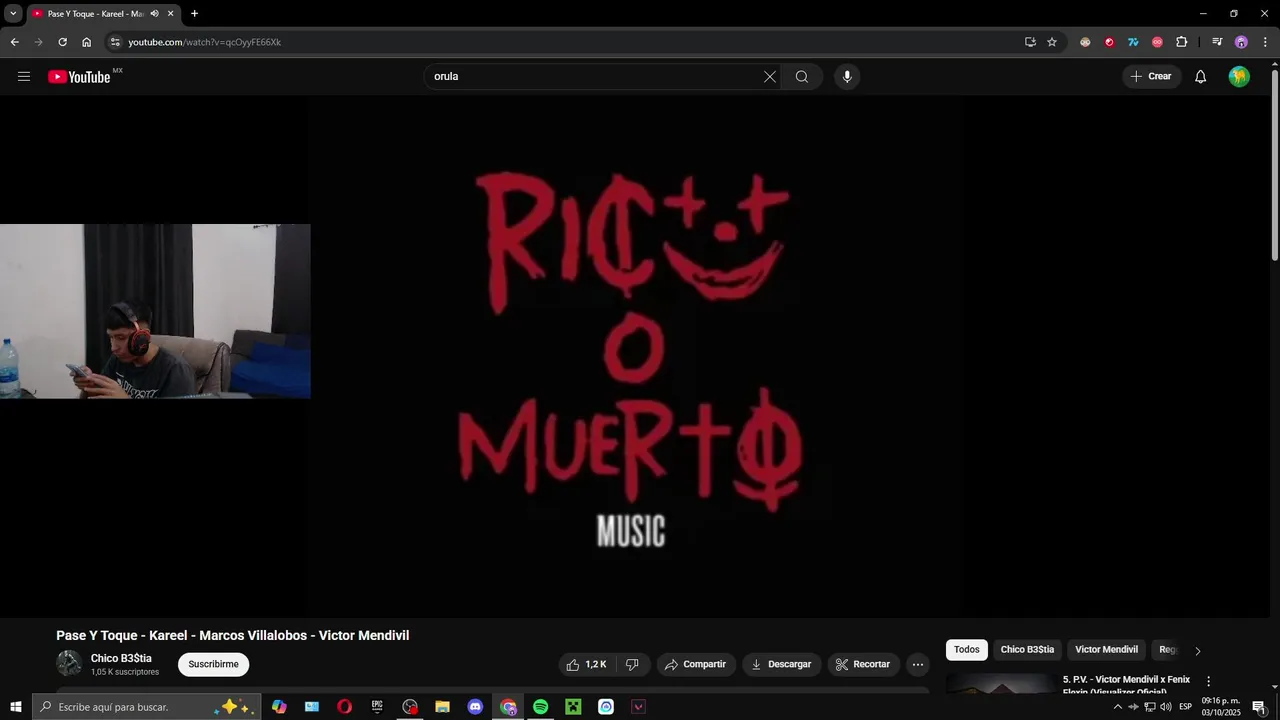Bookmark this page with the star
Viewport: 1280px width, 720px height.
point(1052,42)
